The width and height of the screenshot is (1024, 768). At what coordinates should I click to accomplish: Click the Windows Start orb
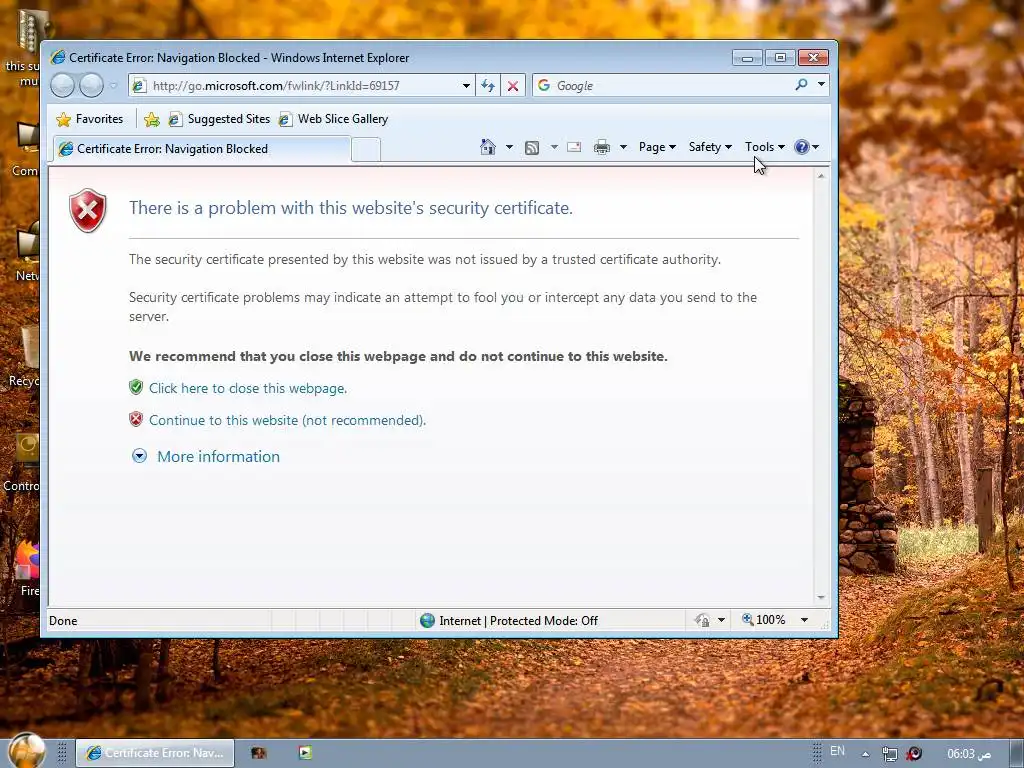click(x=27, y=751)
